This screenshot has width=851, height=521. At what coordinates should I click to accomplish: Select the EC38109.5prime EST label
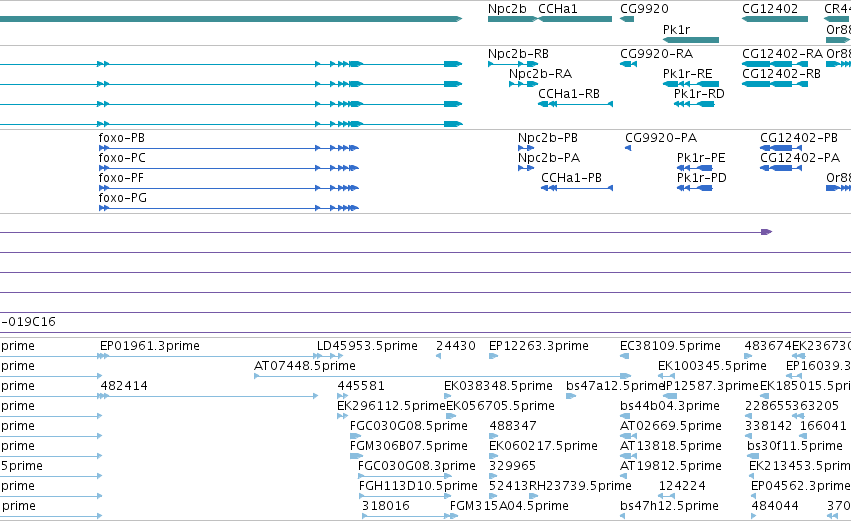(670, 346)
